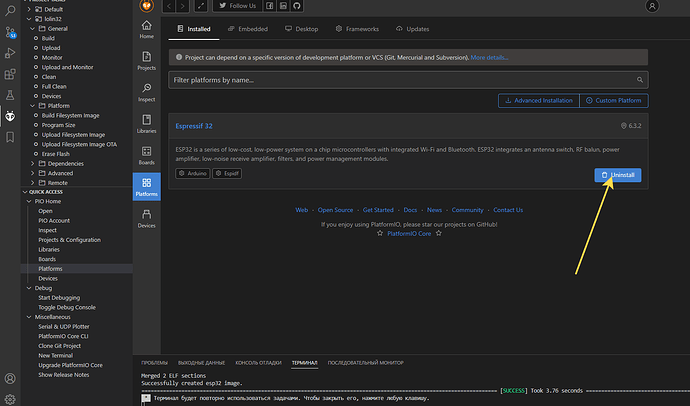
Task: Go to PIO Home icon
Action: pos(146,29)
